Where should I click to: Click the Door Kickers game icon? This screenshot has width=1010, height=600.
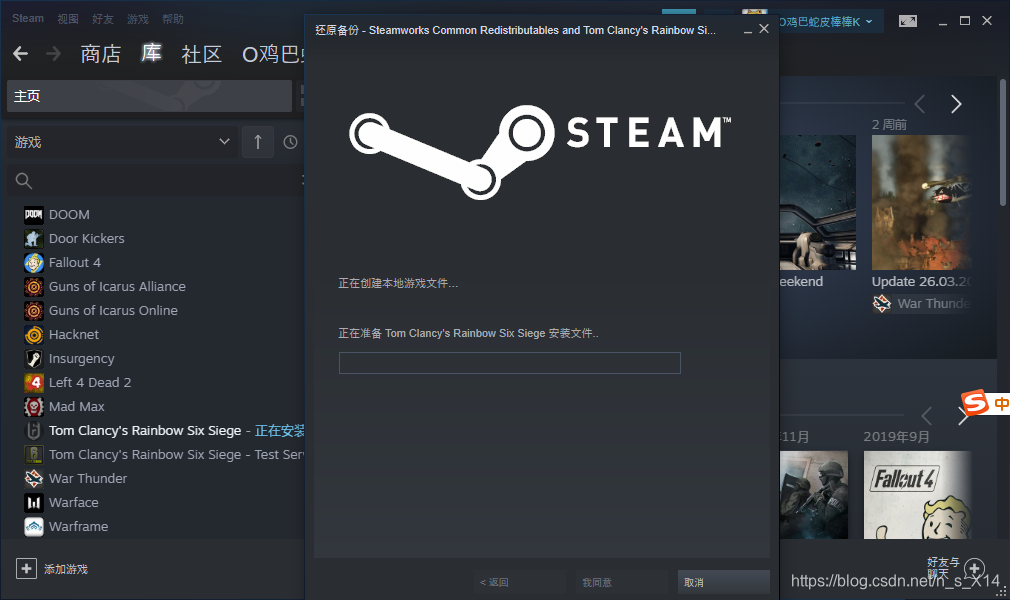(33, 238)
